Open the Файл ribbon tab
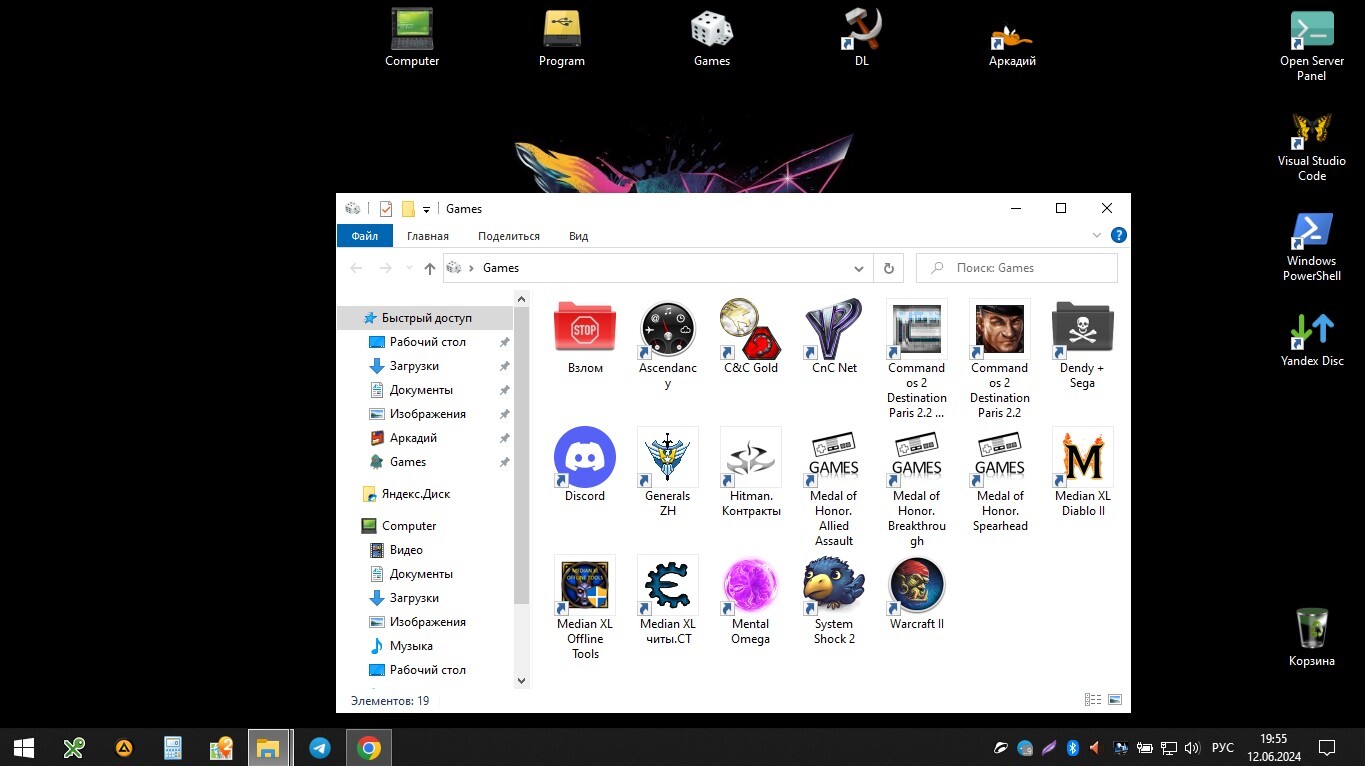Viewport: 1365px width, 766px height. 365,236
